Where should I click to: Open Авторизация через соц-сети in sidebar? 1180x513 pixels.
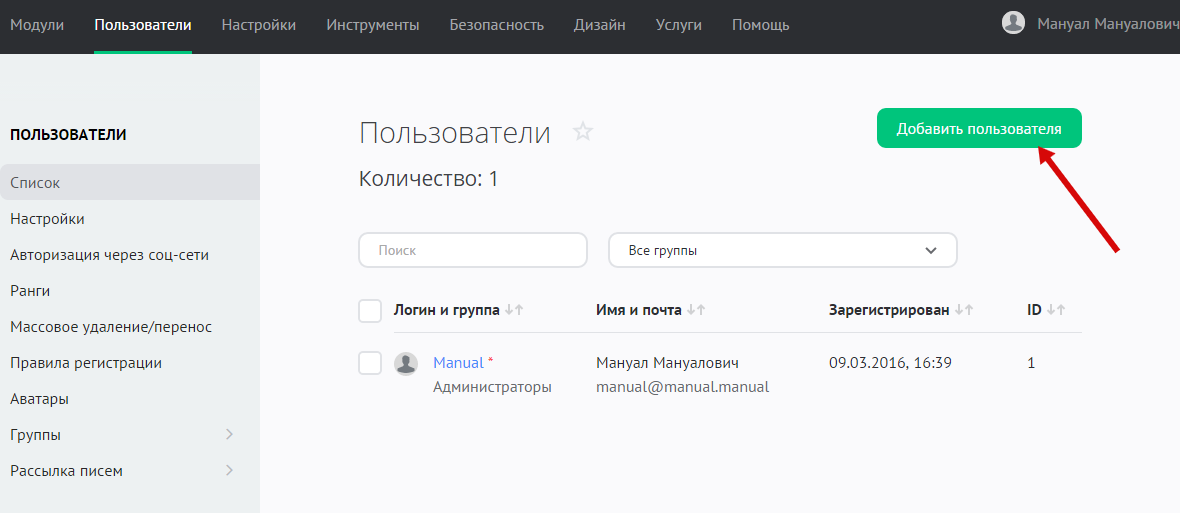click(109, 255)
